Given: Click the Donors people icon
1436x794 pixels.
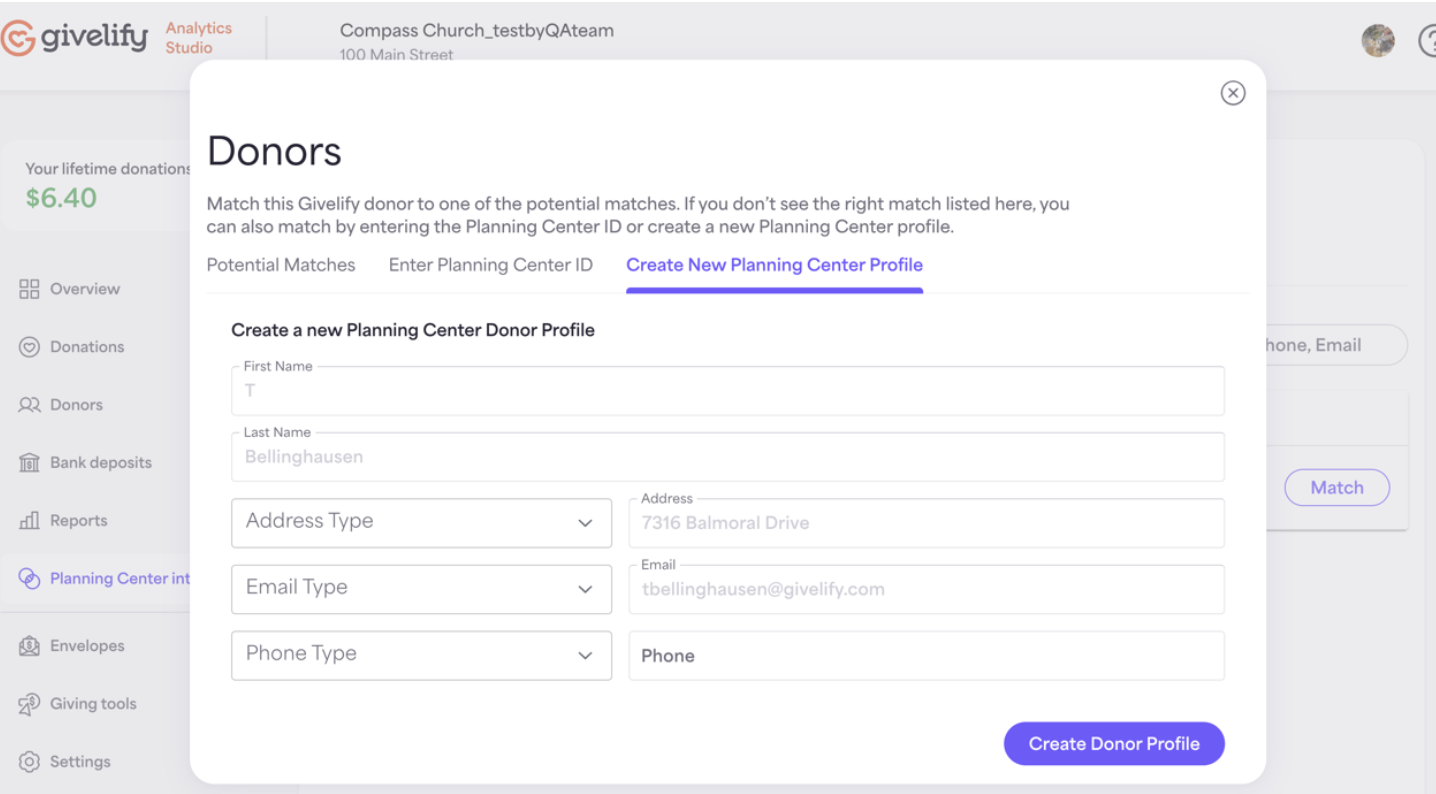Looking at the screenshot, I should [29, 405].
